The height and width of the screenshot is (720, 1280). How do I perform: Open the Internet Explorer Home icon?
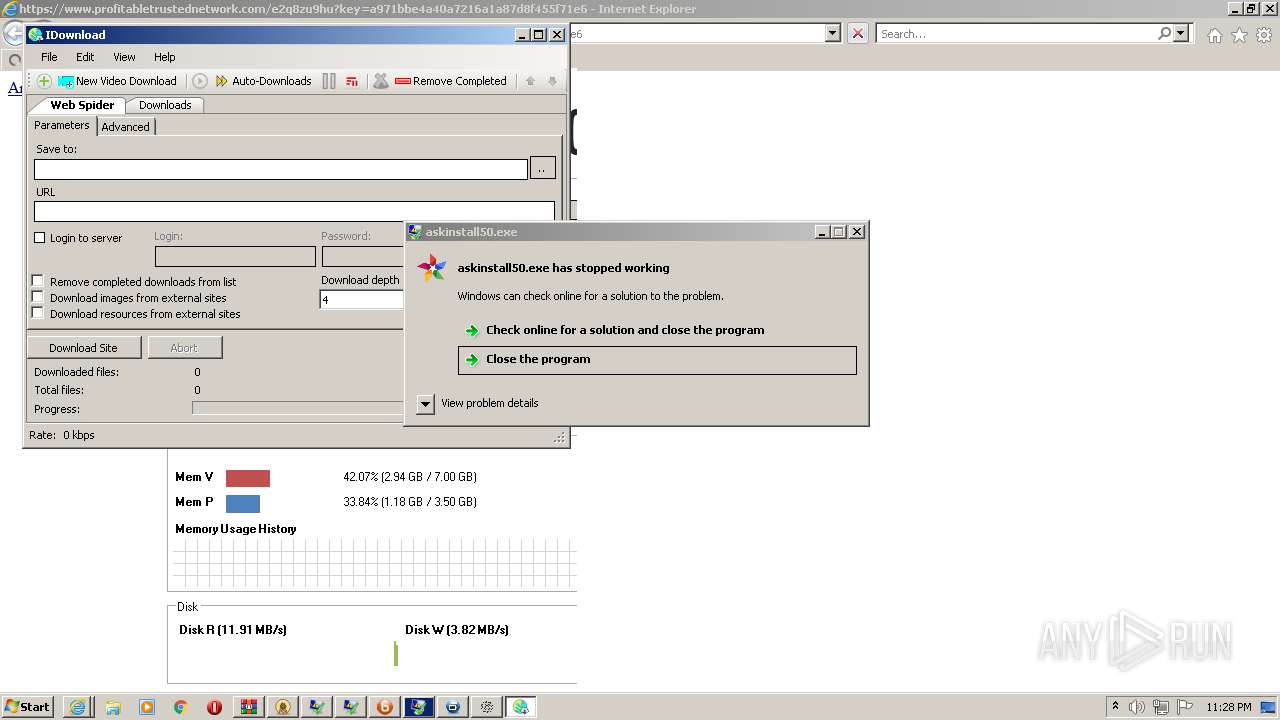click(1214, 35)
